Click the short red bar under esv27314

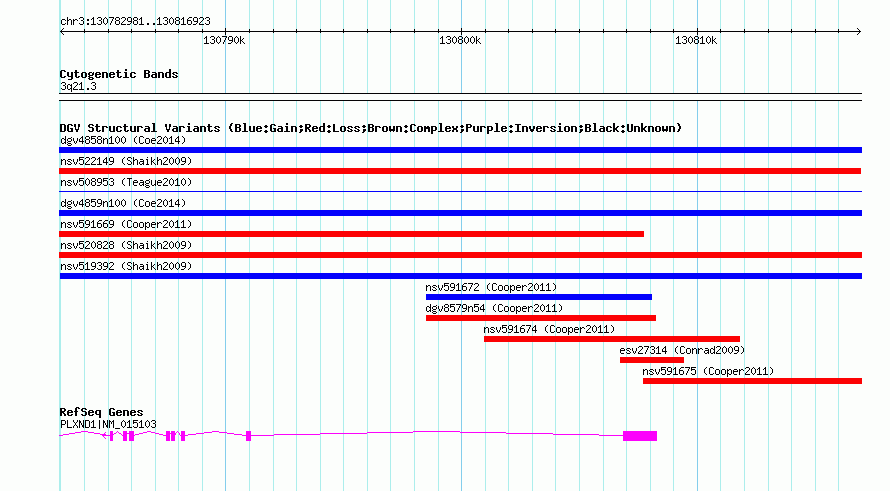(652, 360)
